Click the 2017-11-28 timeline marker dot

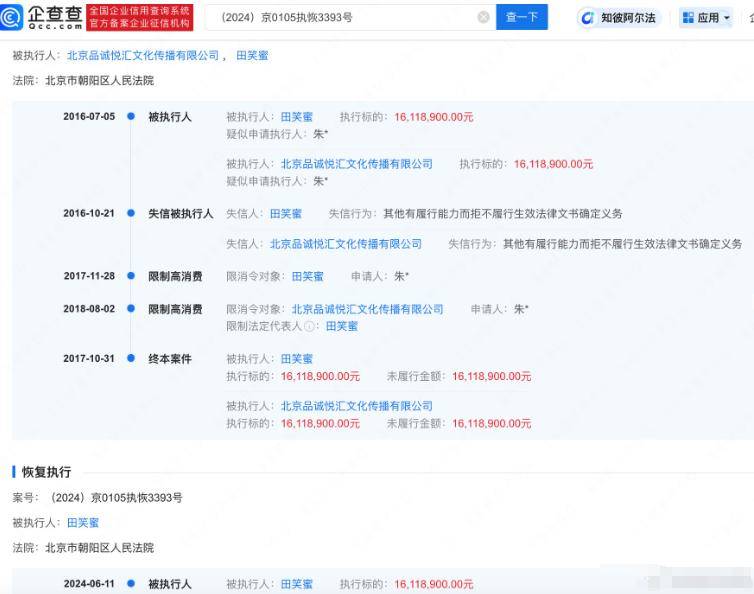click(131, 276)
